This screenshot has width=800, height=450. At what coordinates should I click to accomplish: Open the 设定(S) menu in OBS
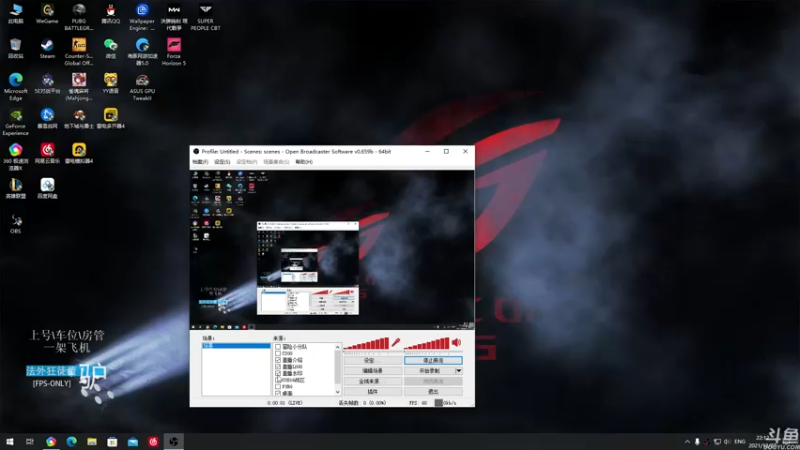(x=222, y=162)
